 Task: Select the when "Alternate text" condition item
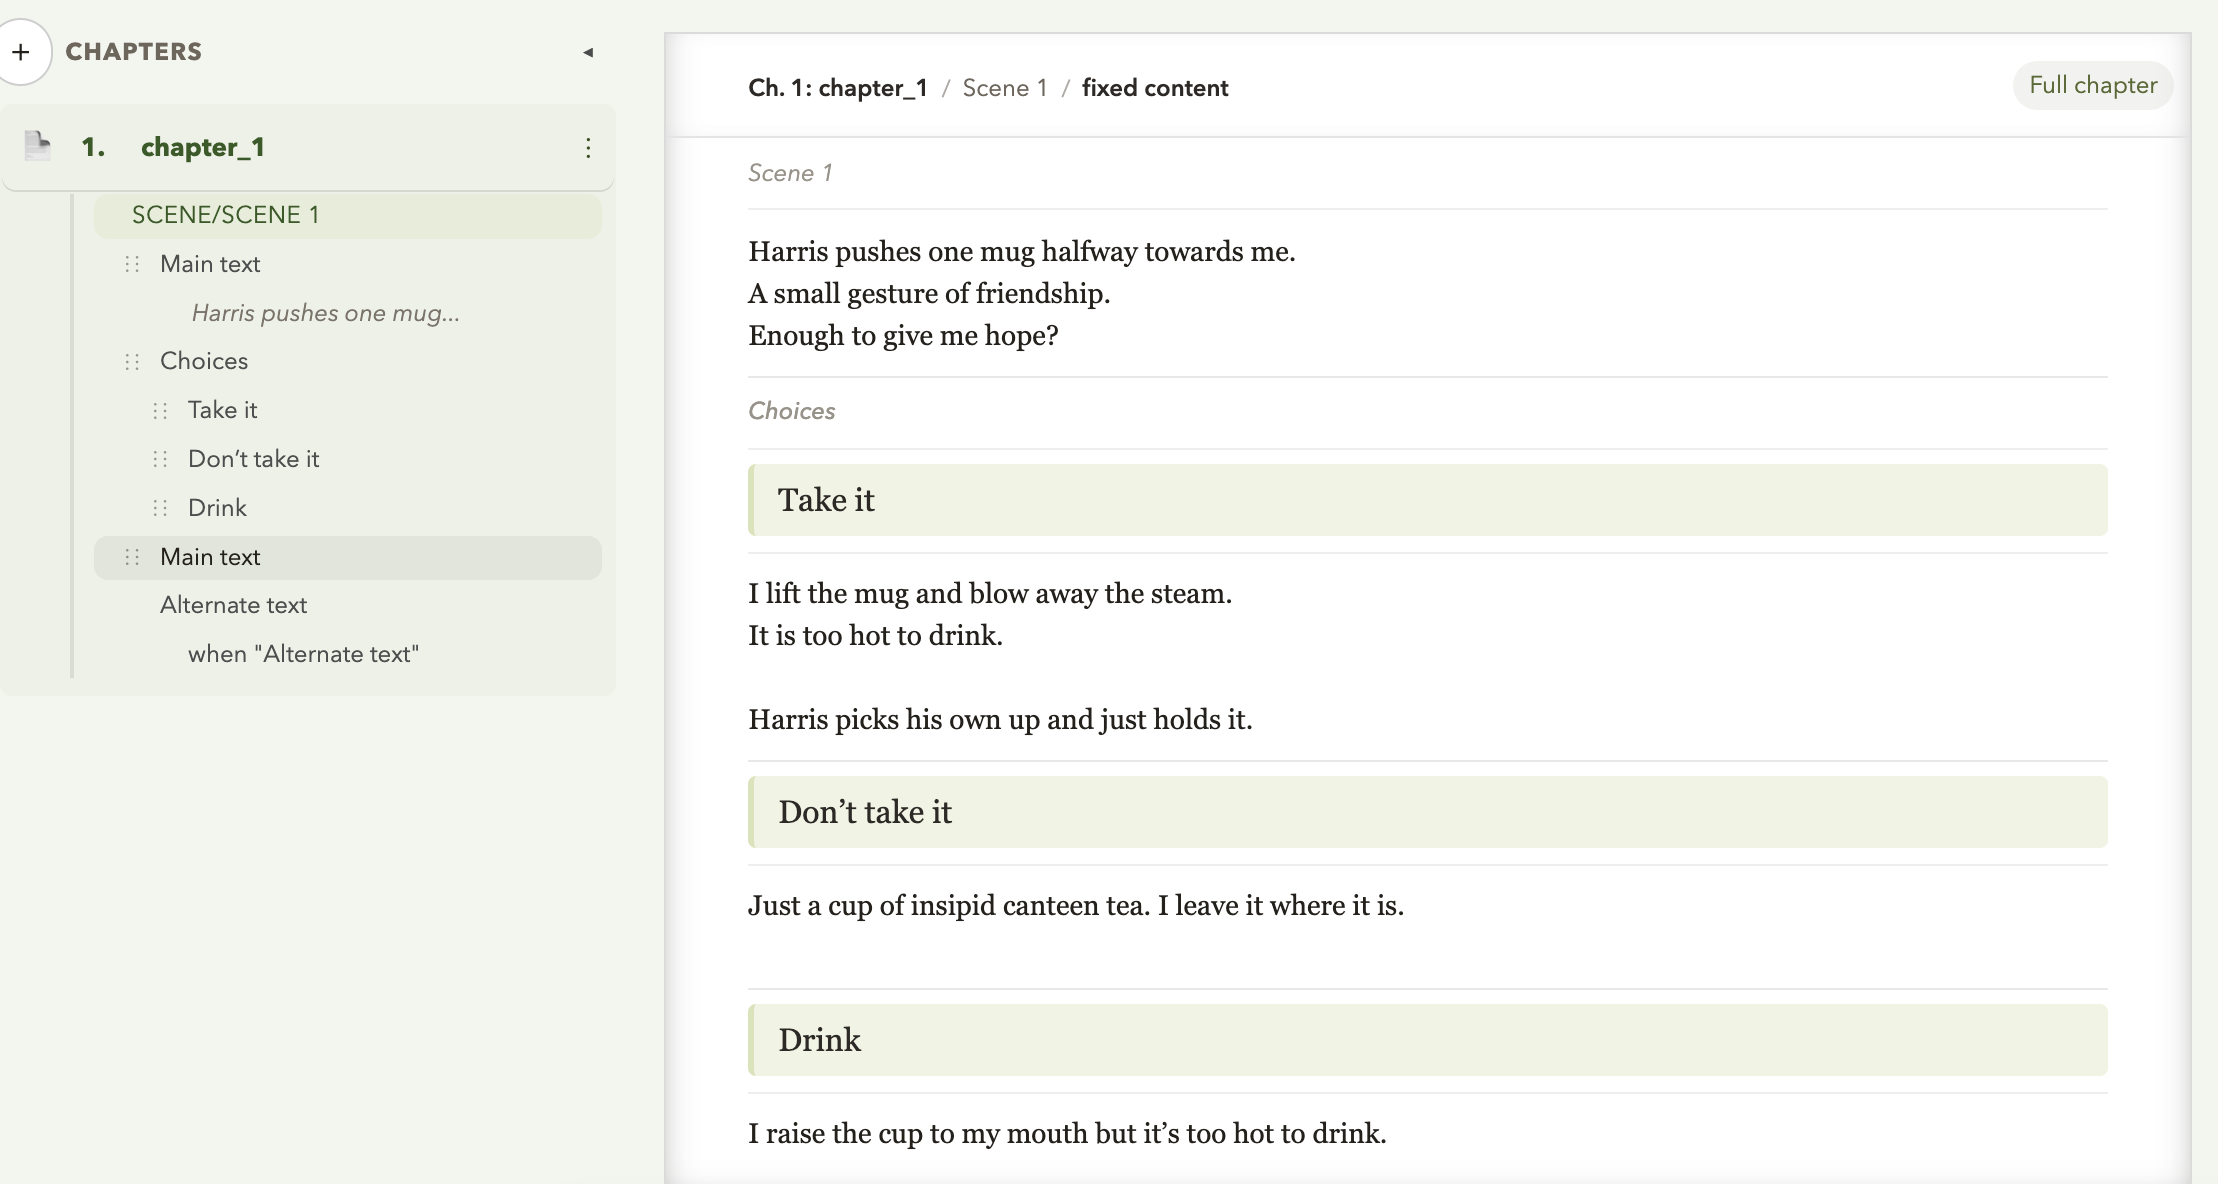click(303, 654)
